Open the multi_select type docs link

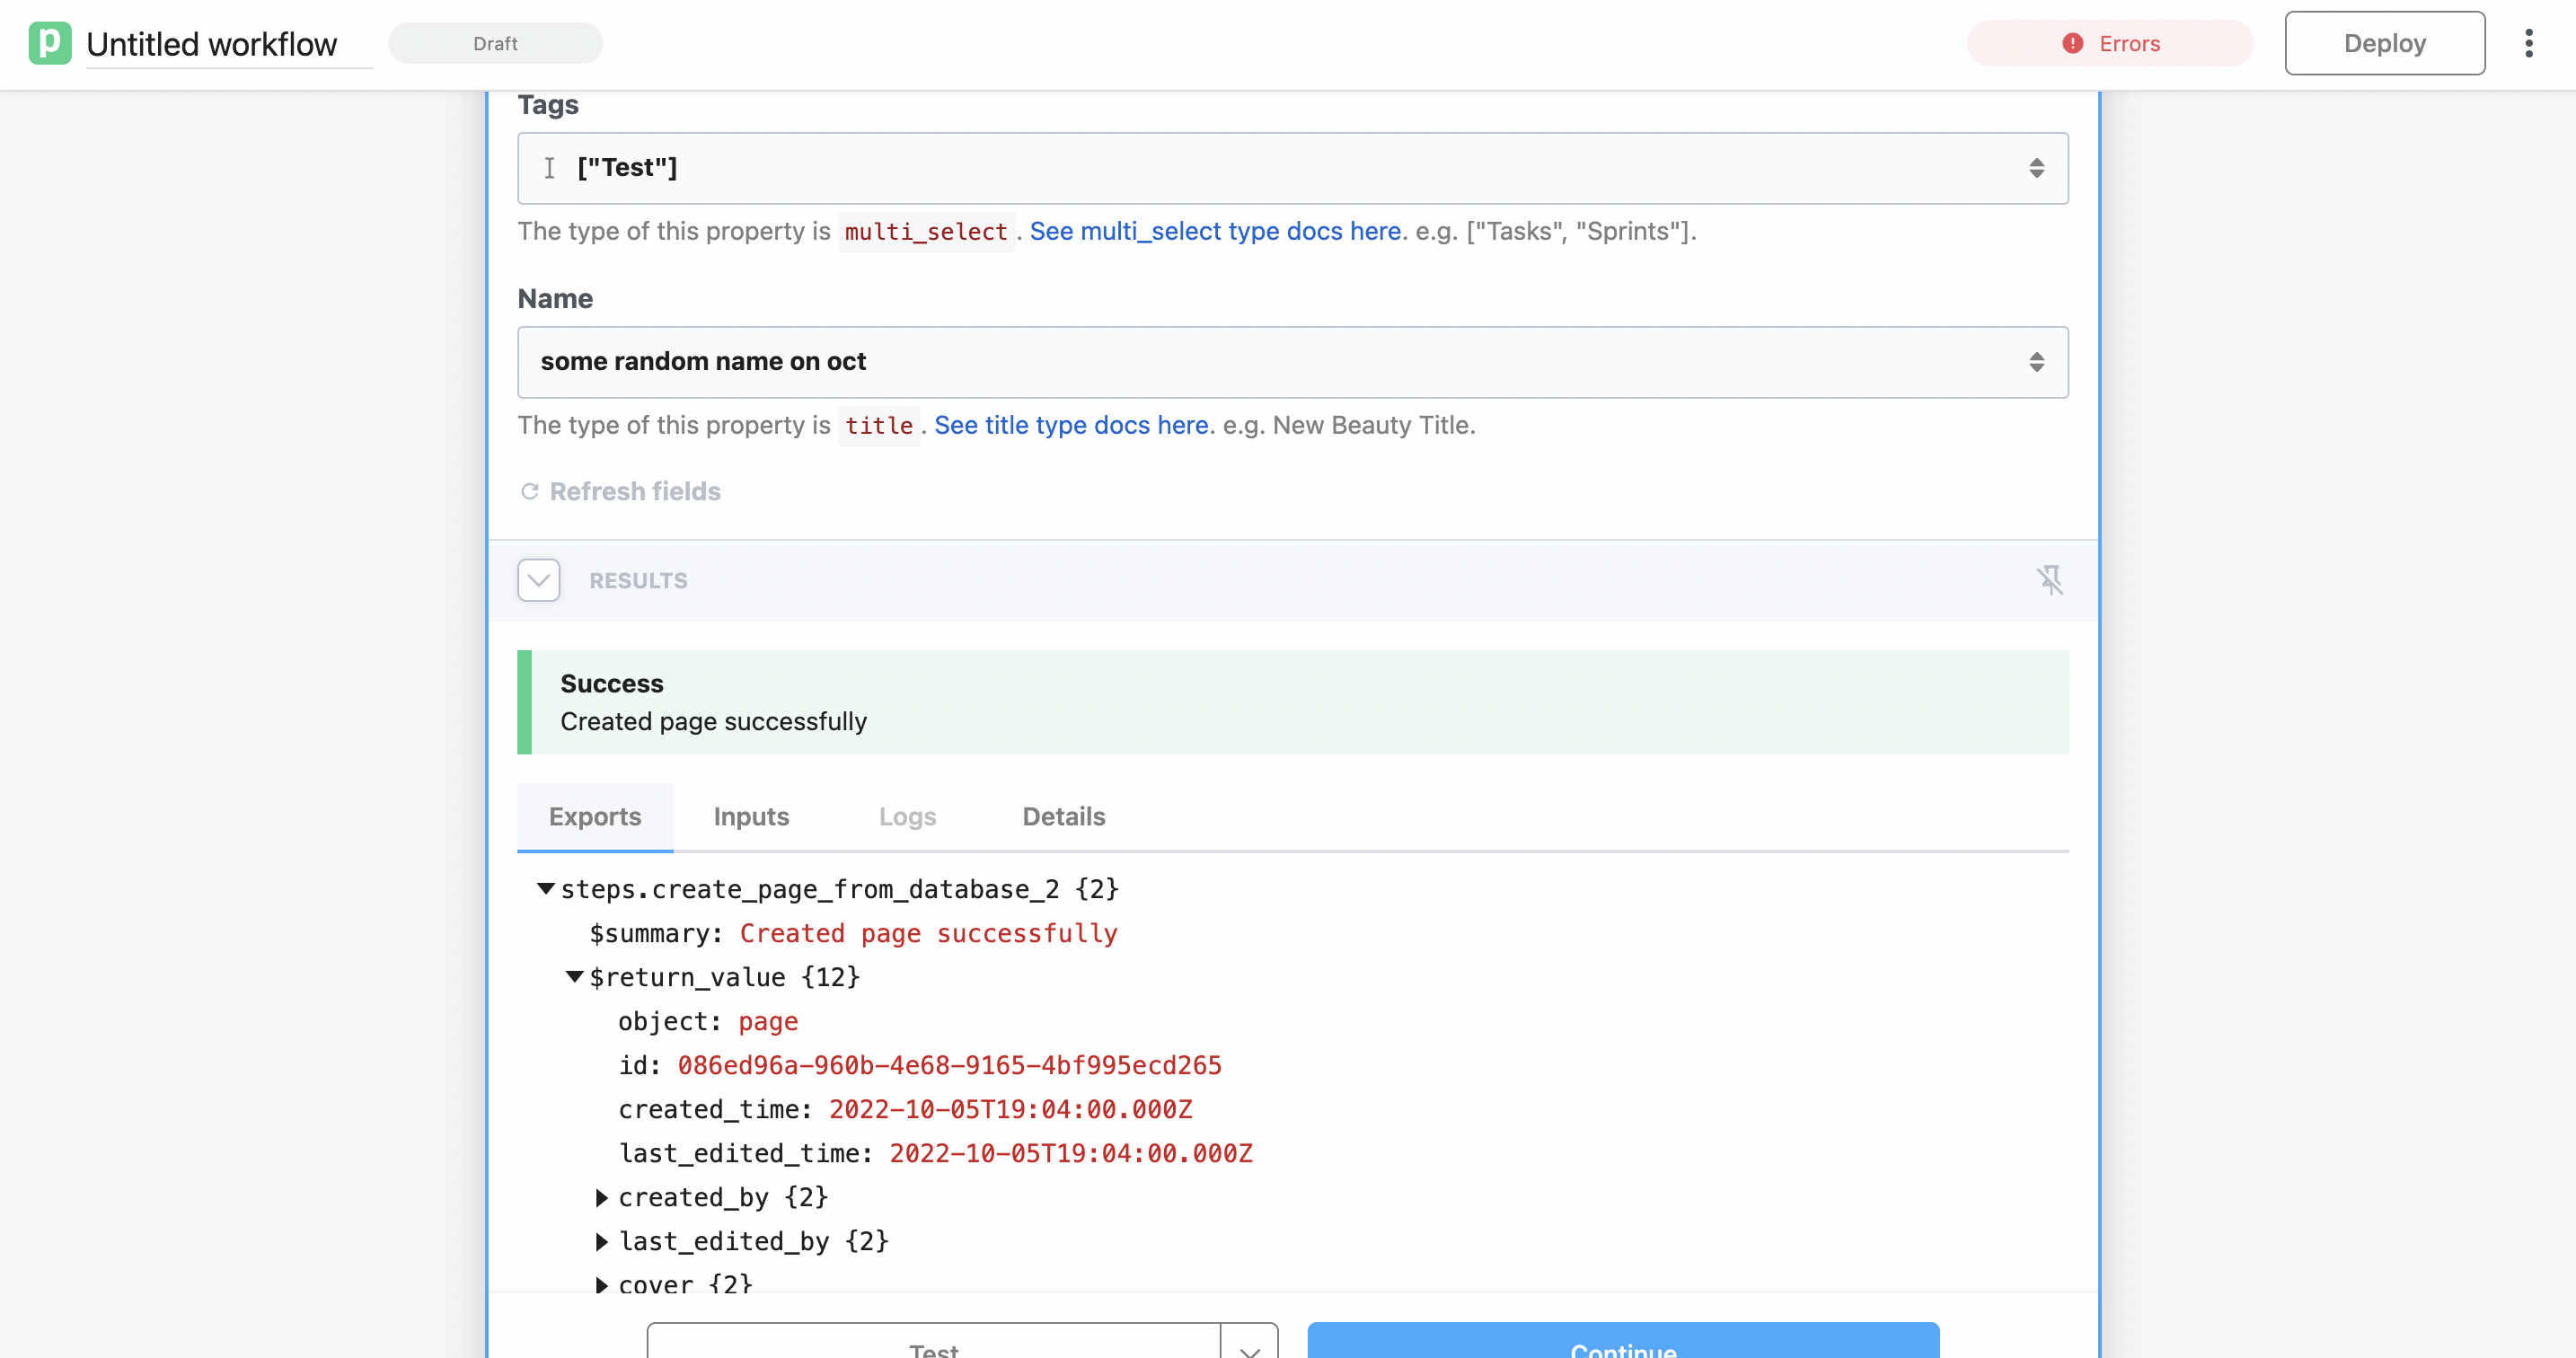point(1215,231)
